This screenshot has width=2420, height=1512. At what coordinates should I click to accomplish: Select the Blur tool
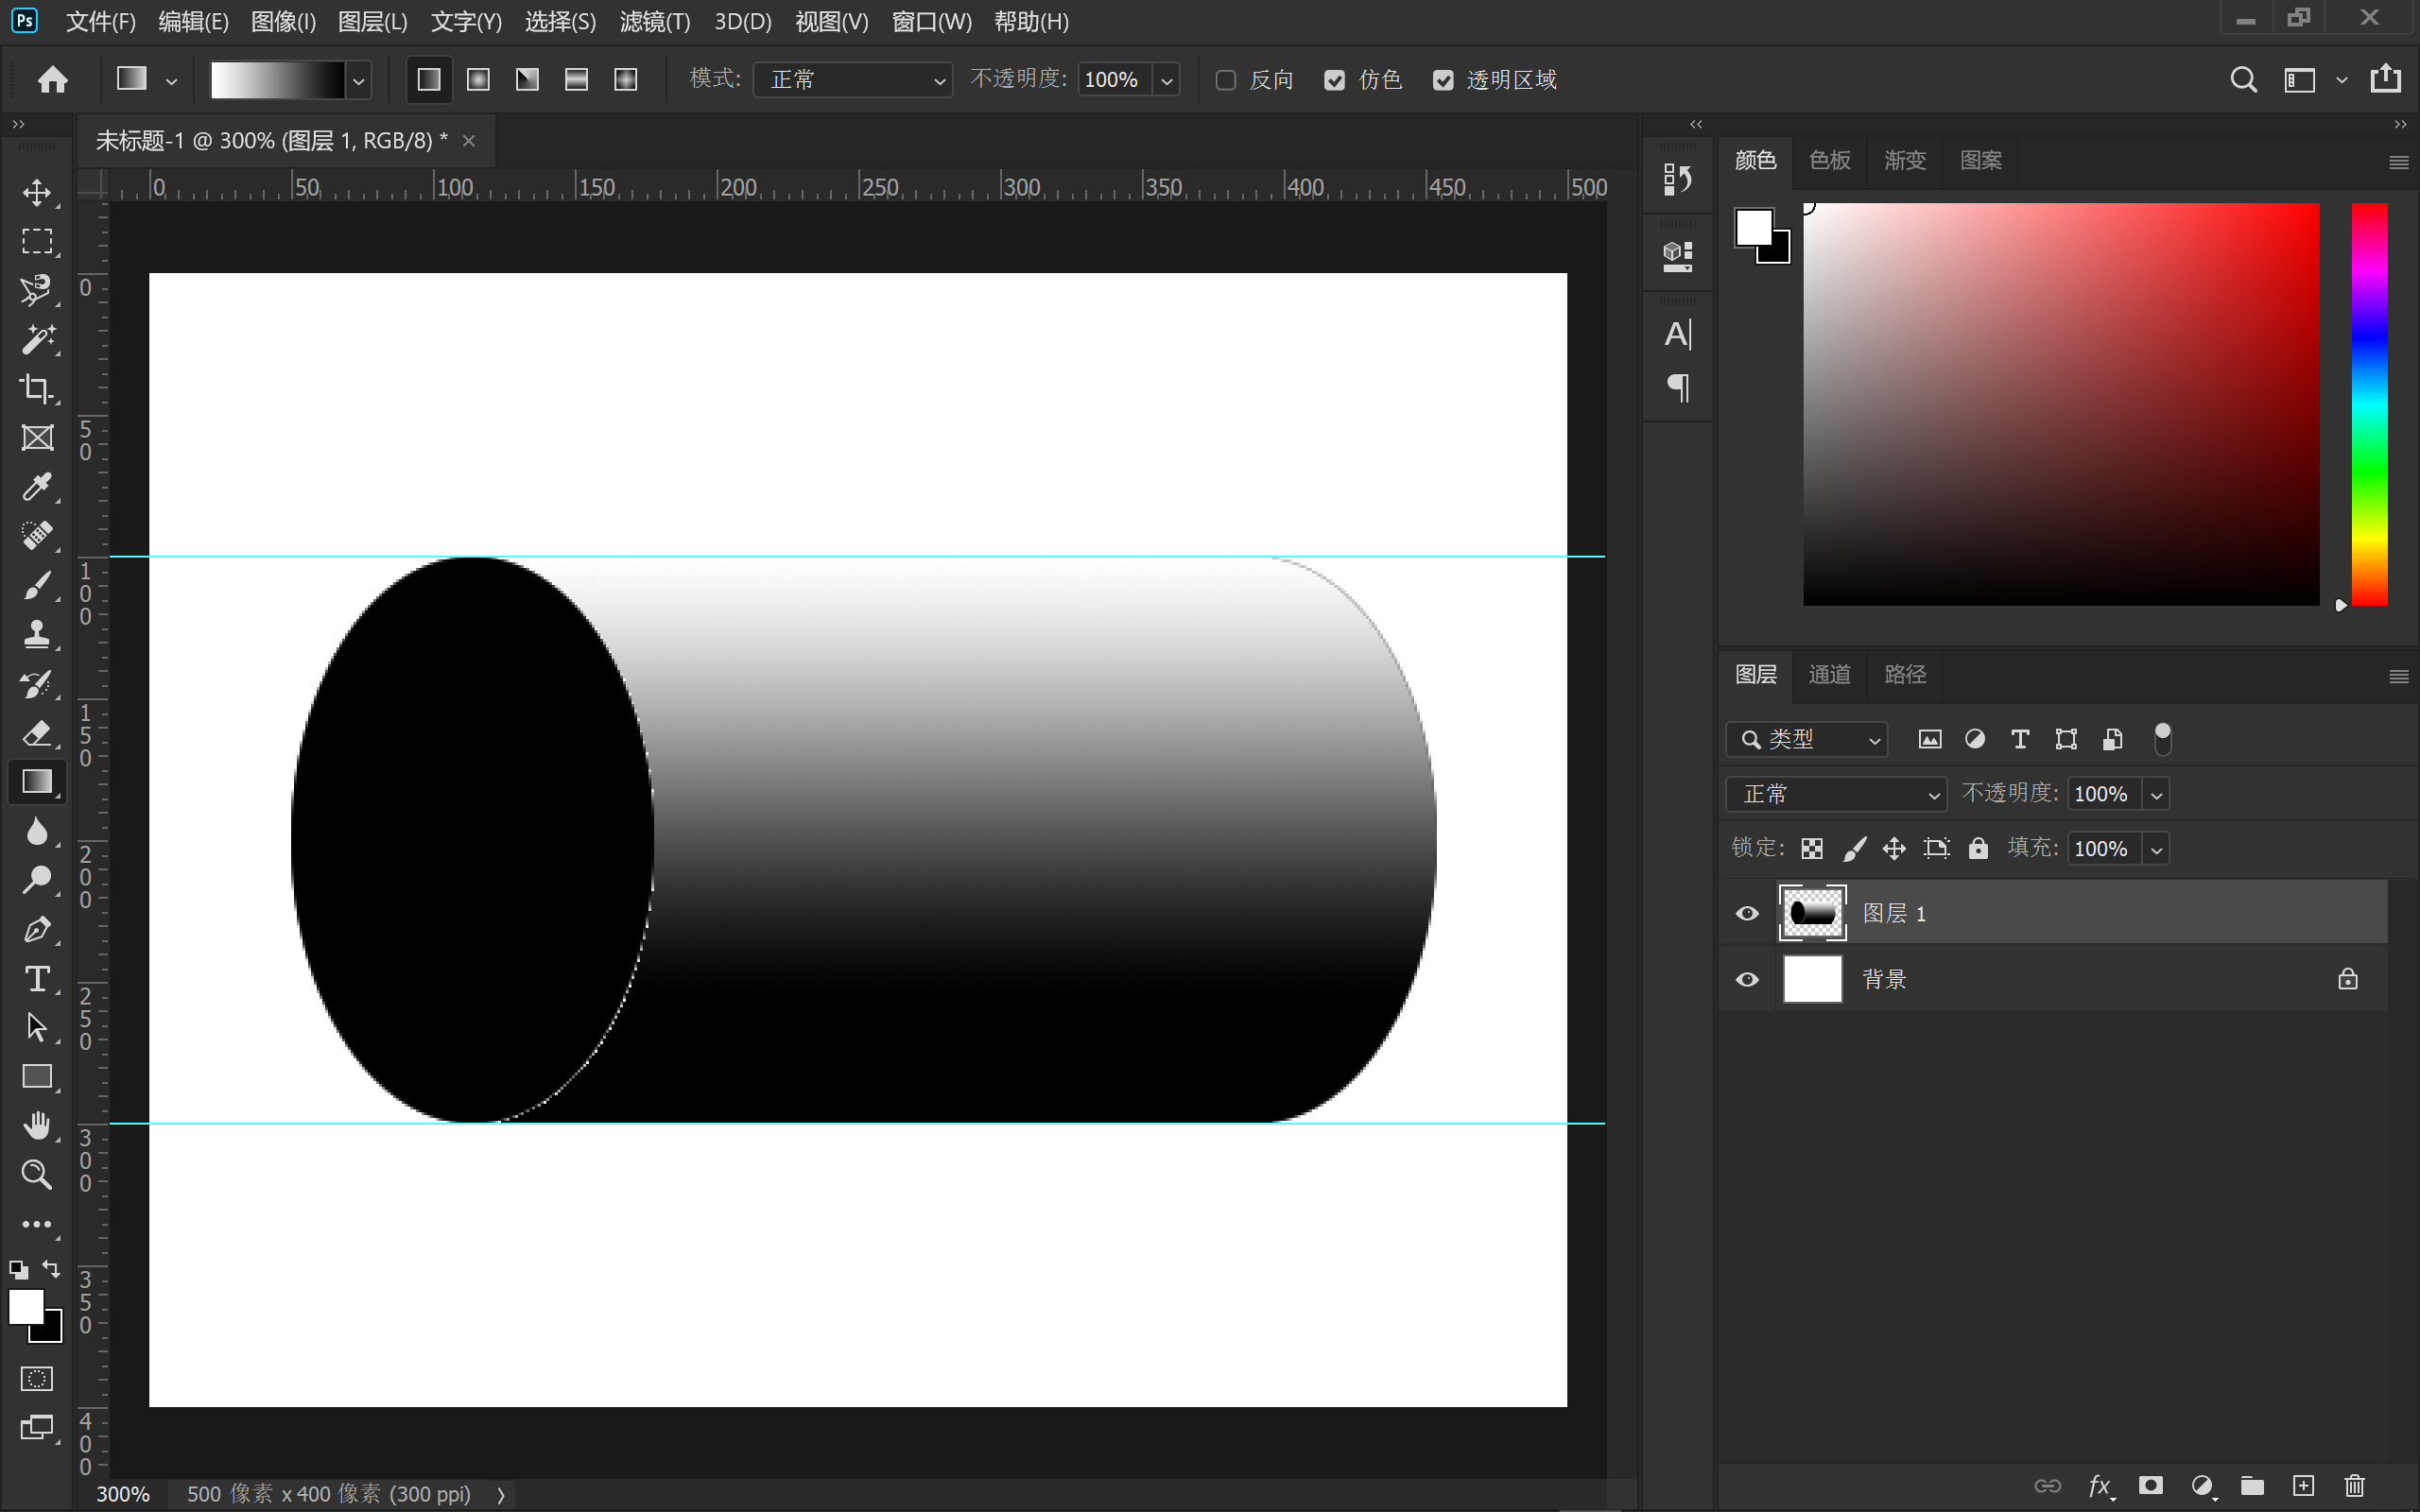coord(37,831)
